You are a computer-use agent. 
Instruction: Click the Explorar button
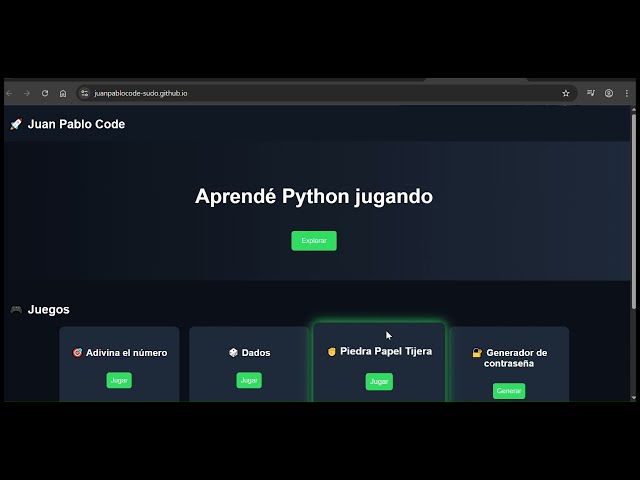point(314,241)
